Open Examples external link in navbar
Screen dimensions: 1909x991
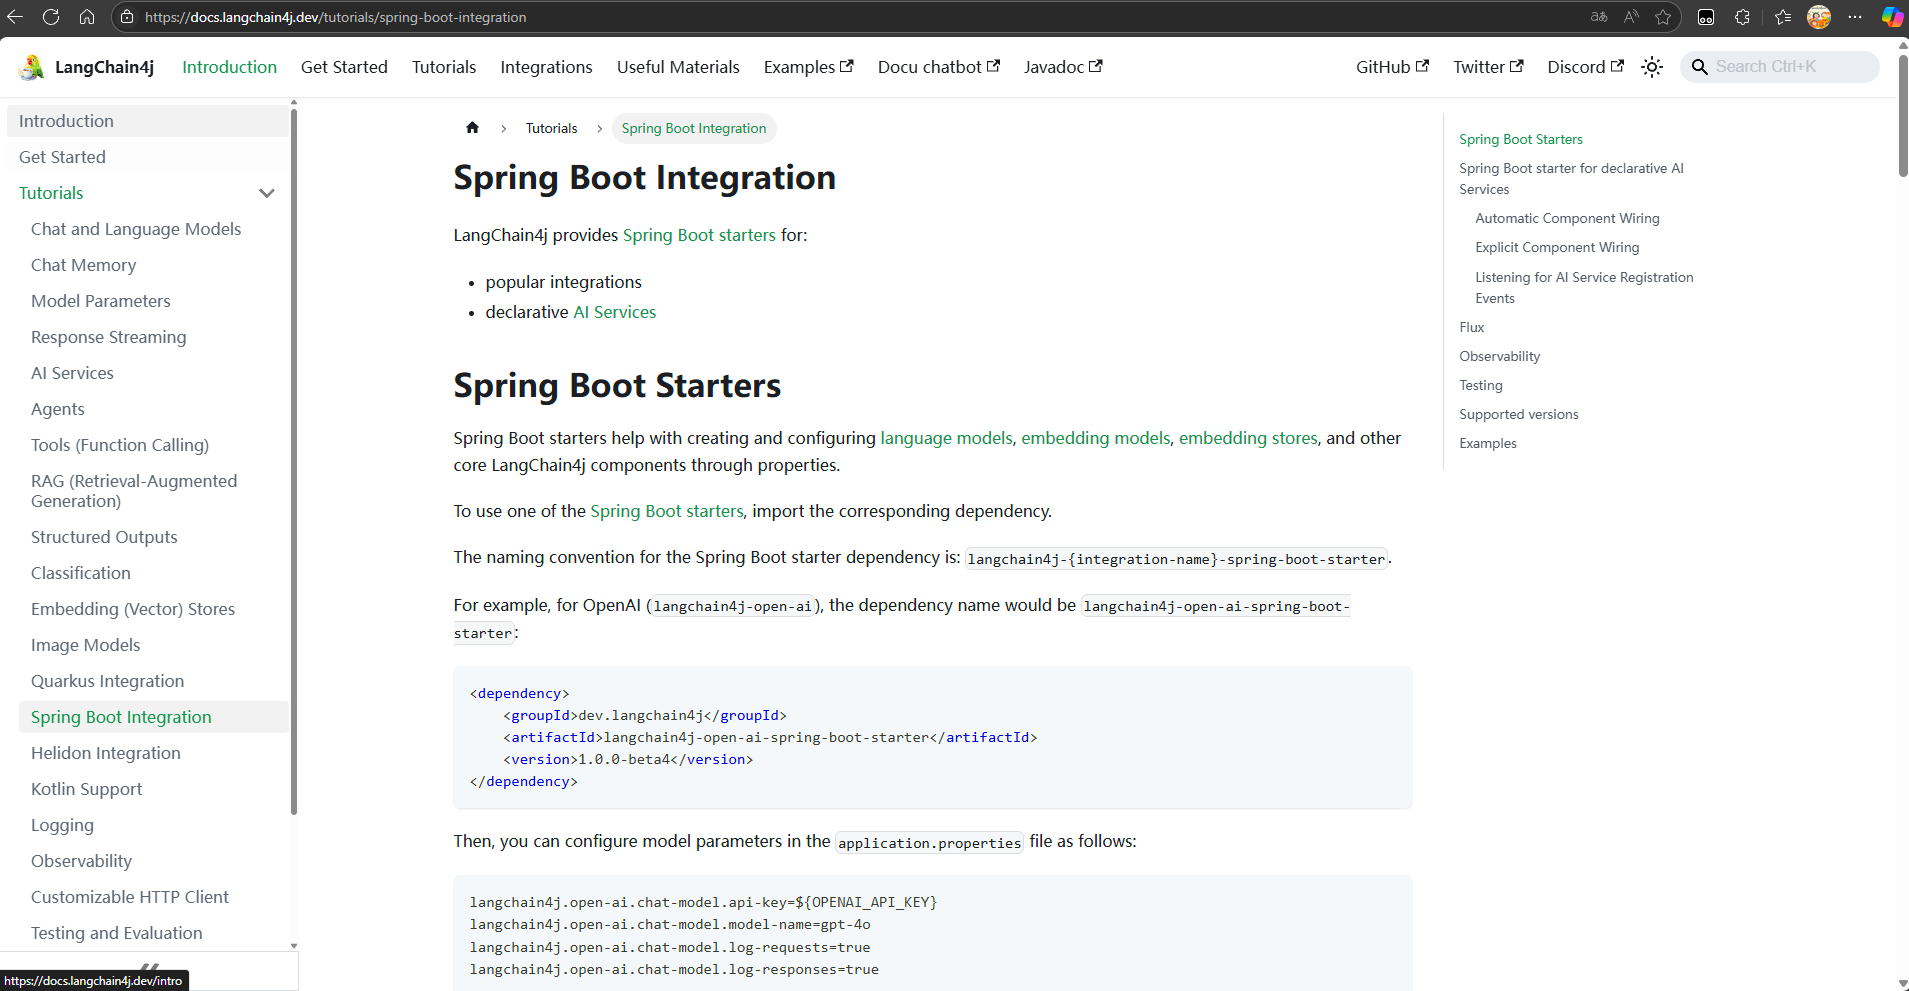808,67
